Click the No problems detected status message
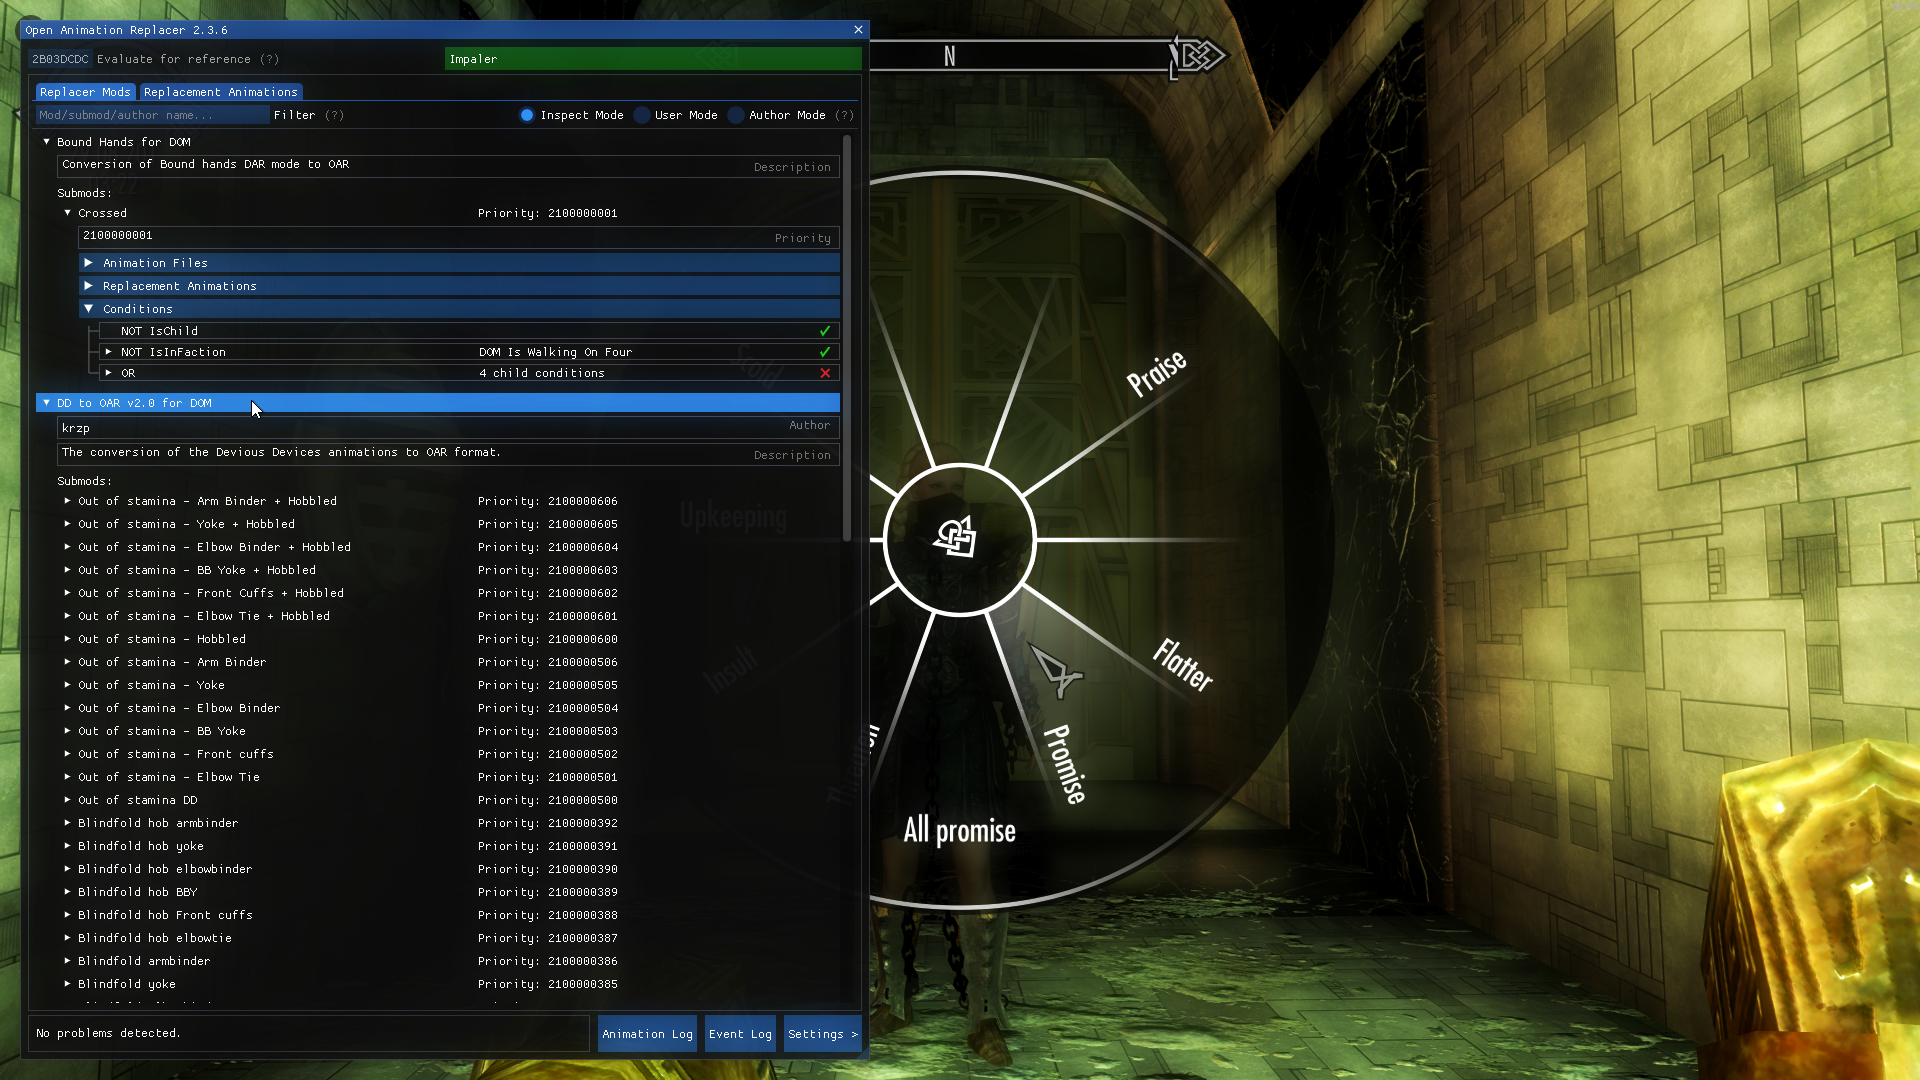1920x1080 pixels. coord(109,1033)
